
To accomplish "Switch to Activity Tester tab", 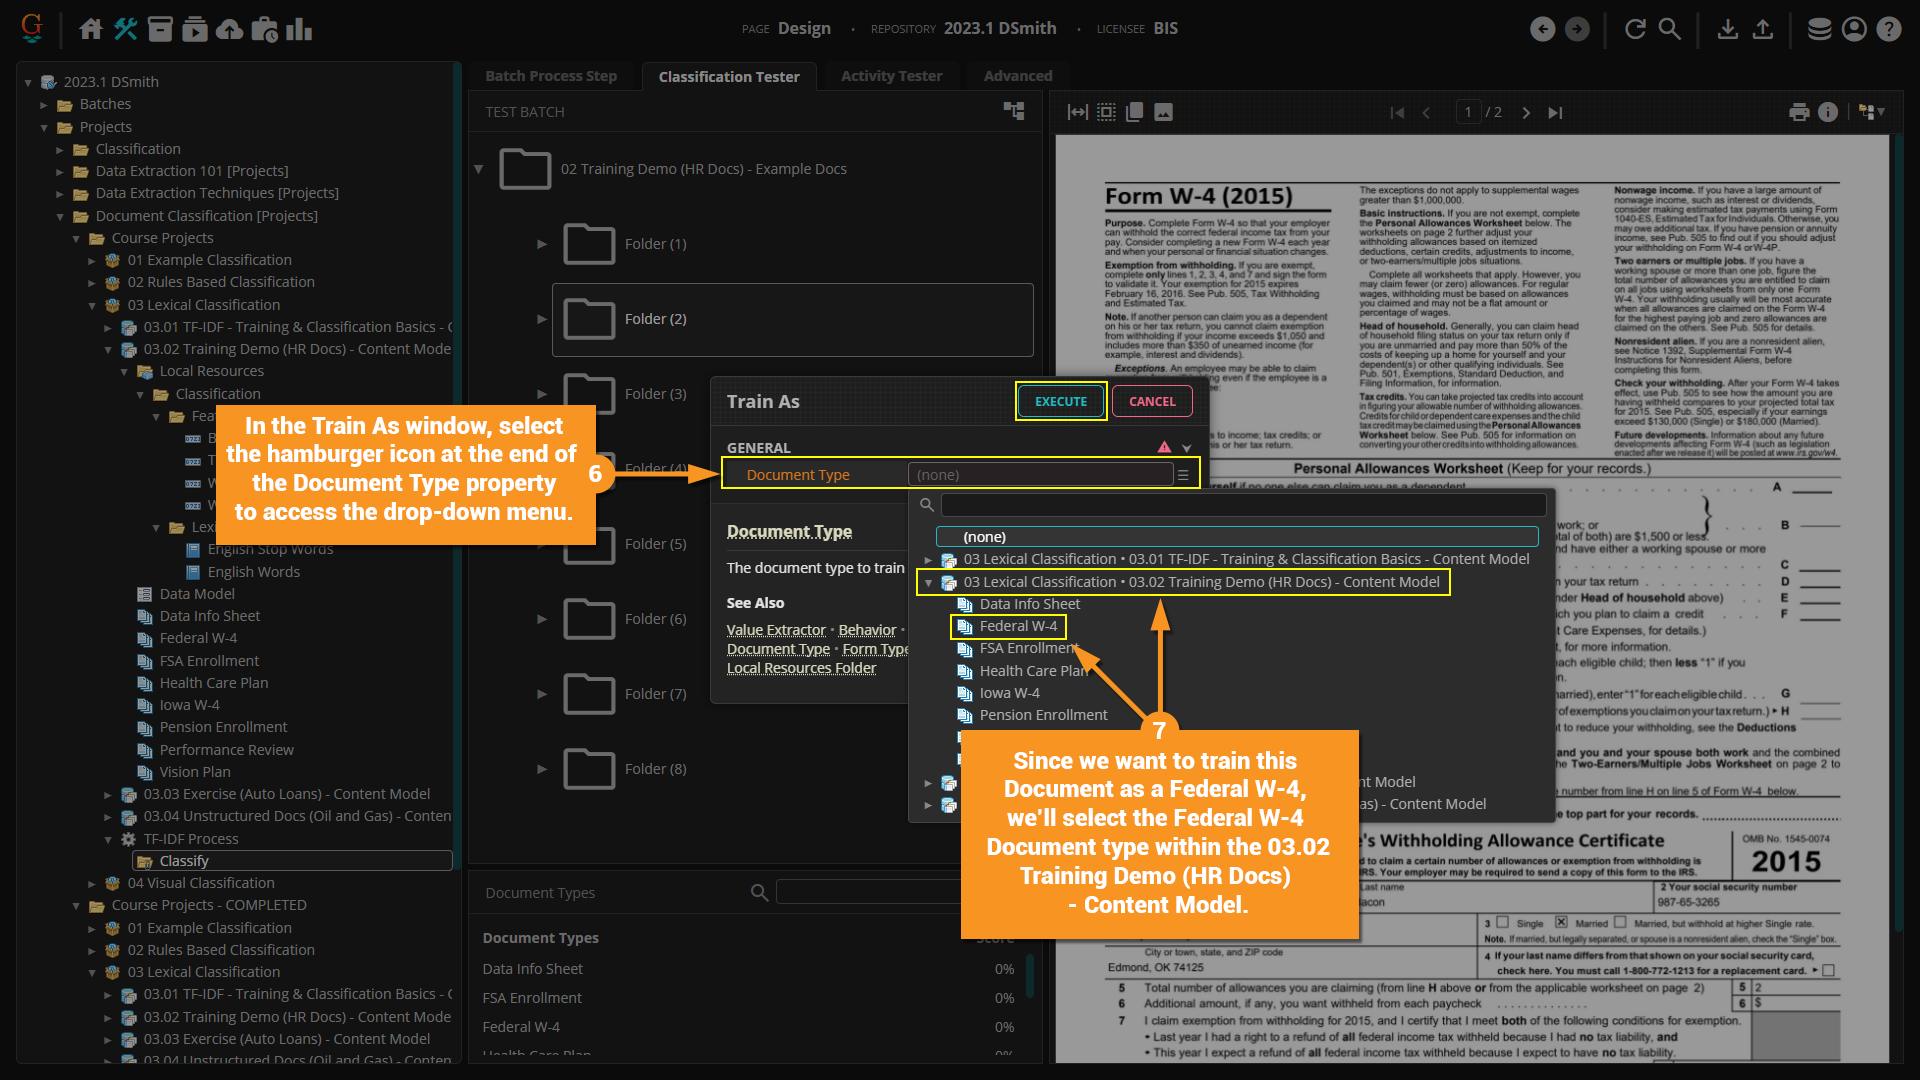I will coord(891,76).
